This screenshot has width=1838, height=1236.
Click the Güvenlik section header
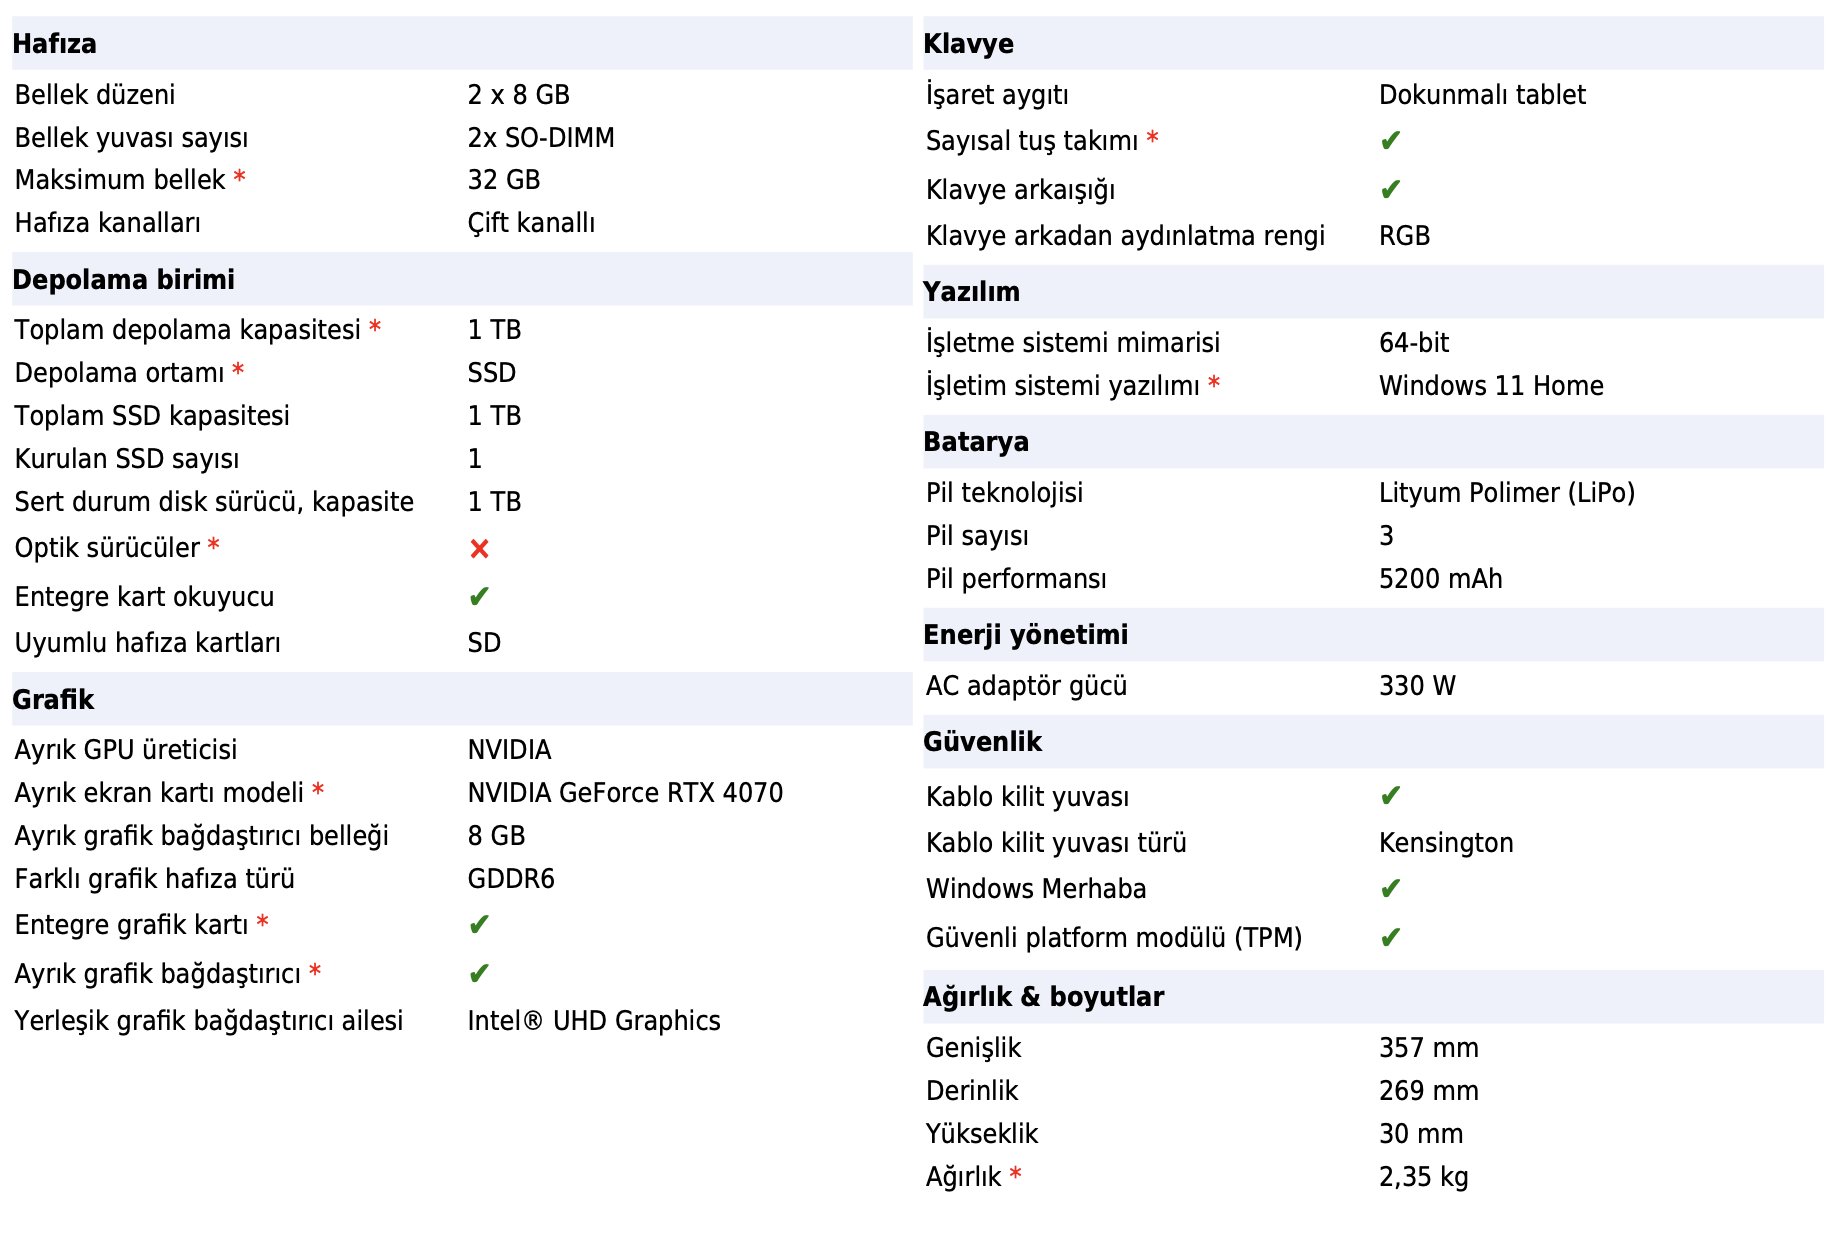click(x=983, y=742)
